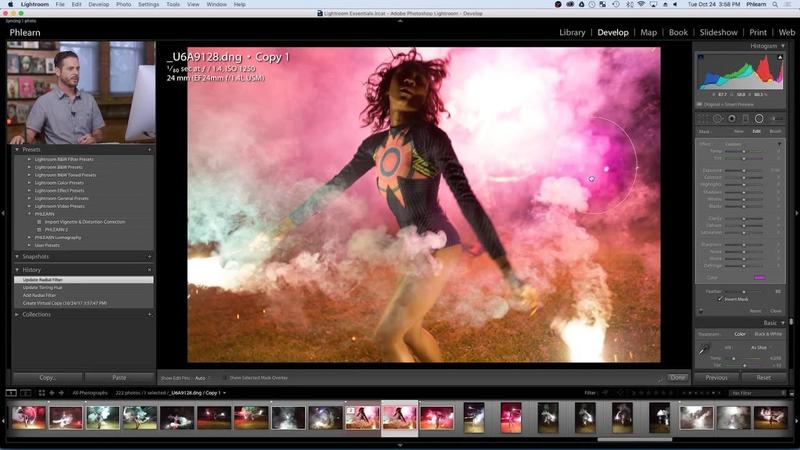Open the magenta Color swatch
The width and height of the screenshot is (800, 450).
point(759,278)
